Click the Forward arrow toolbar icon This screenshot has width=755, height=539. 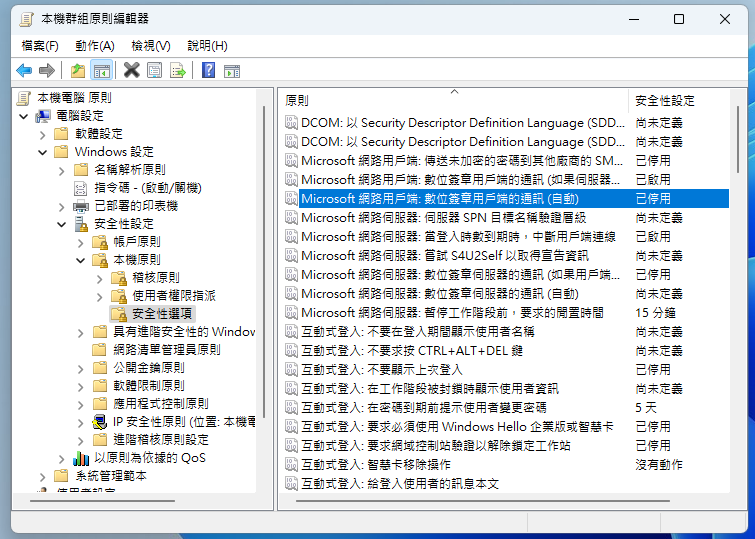click(x=47, y=71)
